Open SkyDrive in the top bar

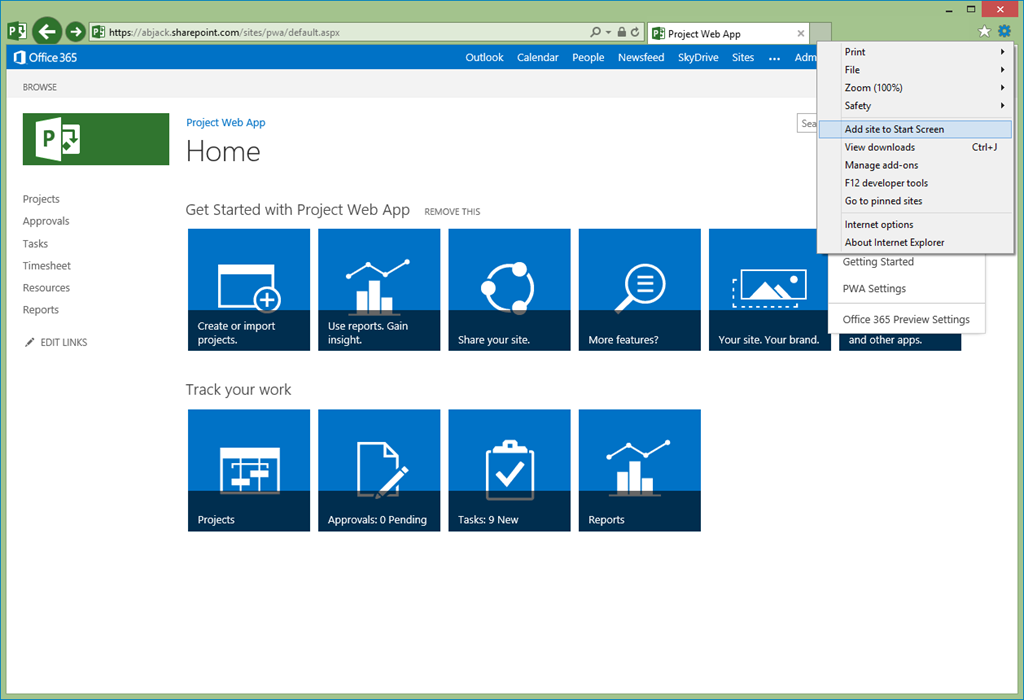[697, 57]
